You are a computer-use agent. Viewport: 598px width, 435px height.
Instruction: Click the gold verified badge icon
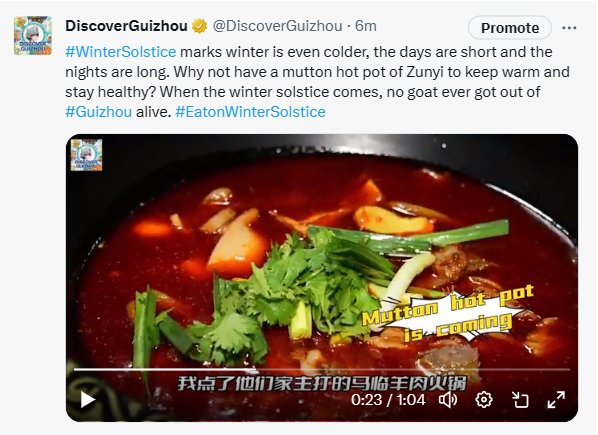point(199,26)
